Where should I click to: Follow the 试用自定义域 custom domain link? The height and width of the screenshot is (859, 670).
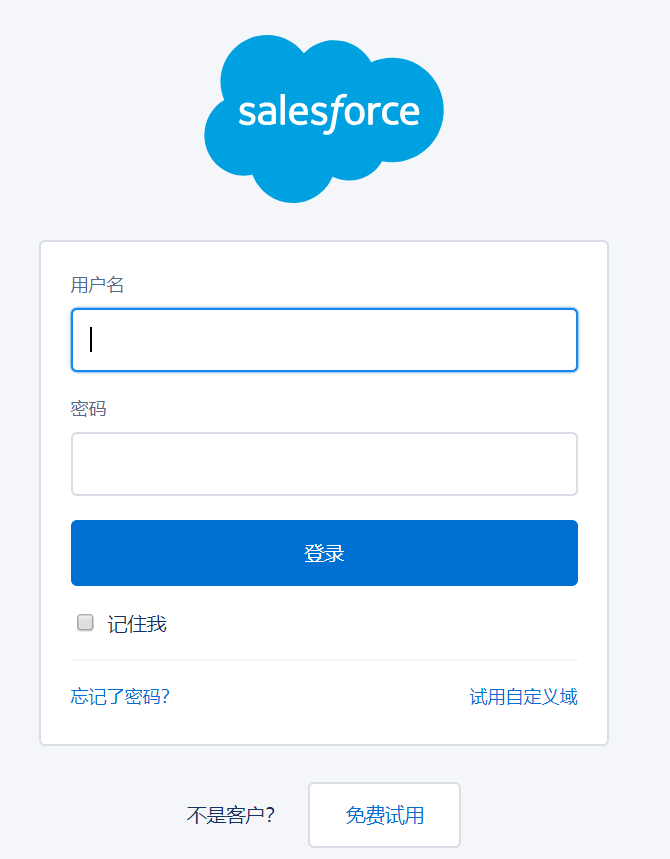[523, 697]
